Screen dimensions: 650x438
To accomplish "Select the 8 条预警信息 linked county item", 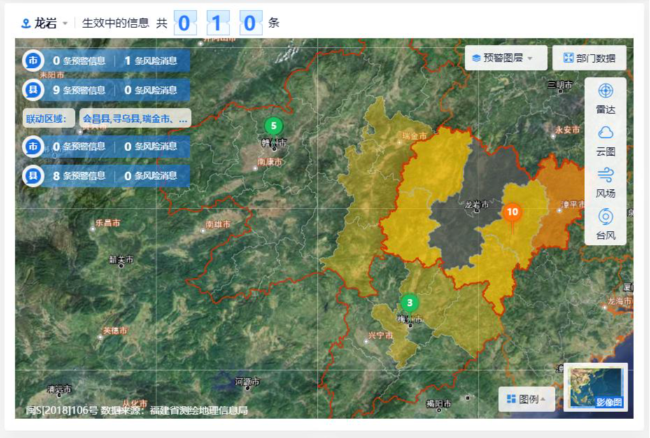I will (x=79, y=176).
